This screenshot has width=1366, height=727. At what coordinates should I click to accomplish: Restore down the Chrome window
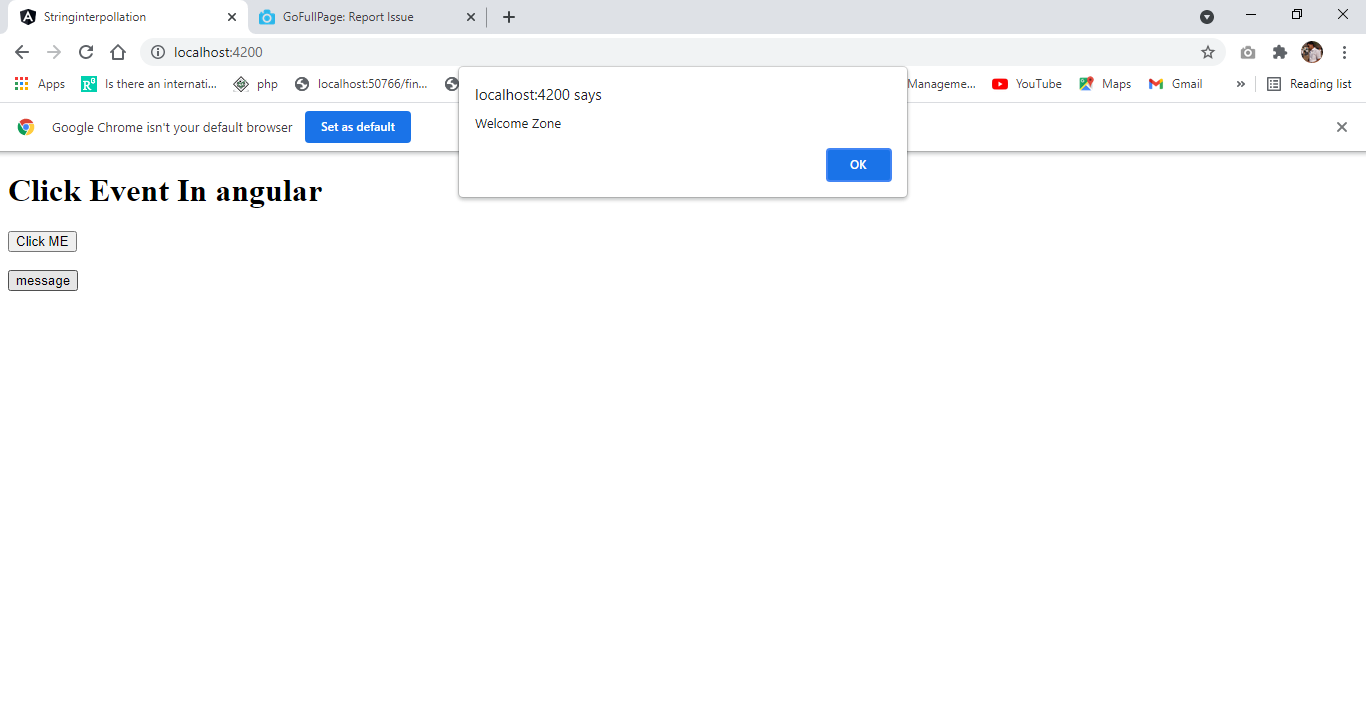(1297, 15)
